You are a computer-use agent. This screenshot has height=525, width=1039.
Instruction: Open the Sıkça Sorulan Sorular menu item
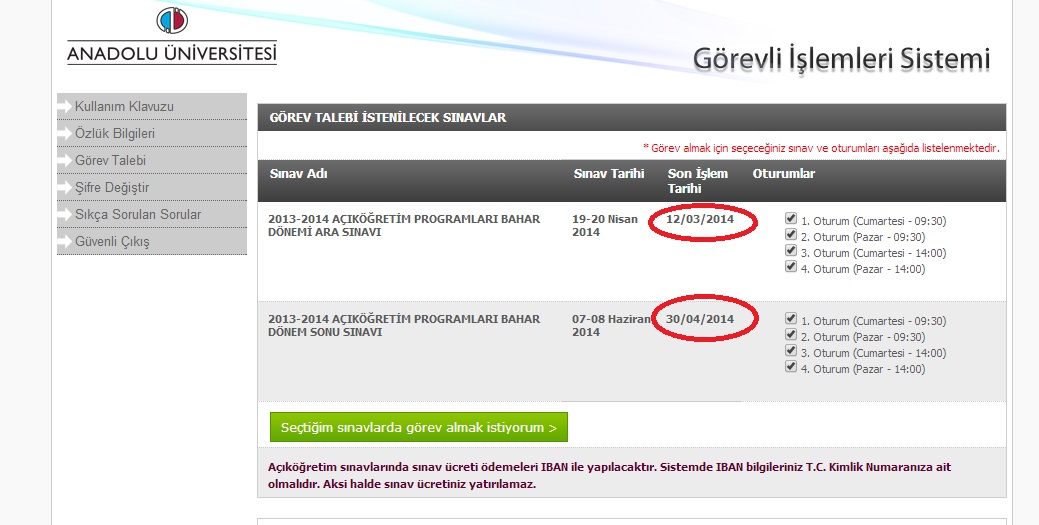[137, 215]
